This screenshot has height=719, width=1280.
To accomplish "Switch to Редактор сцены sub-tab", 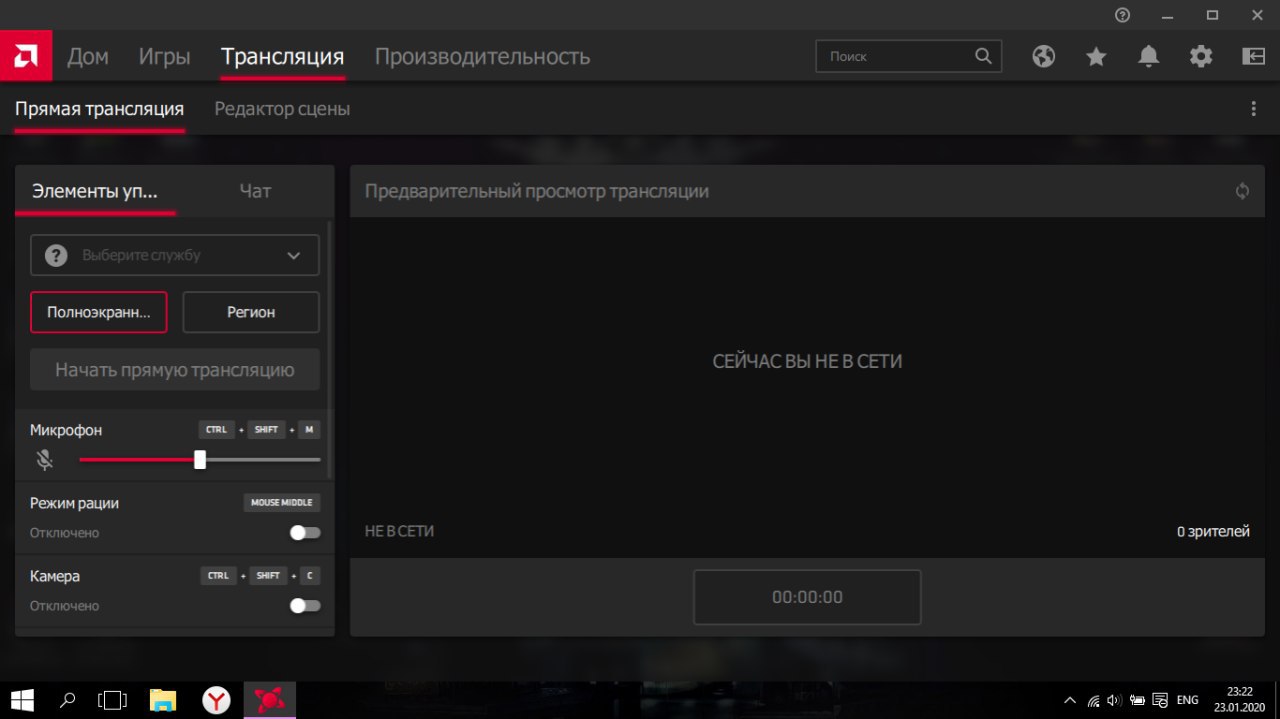I will pyautogui.click(x=282, y=109).
